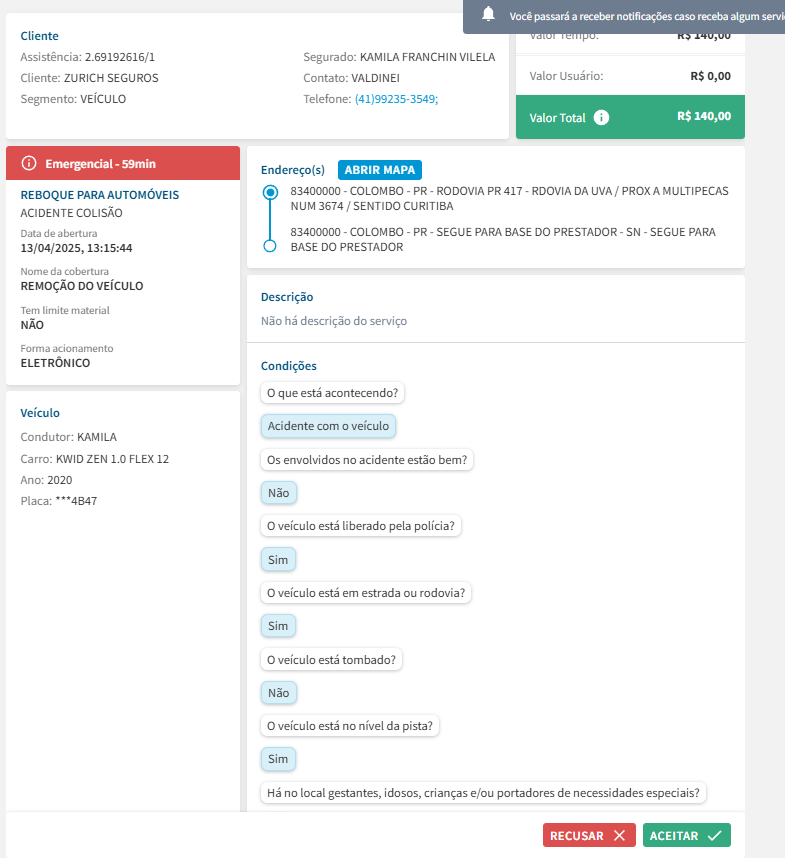Click the X icon on Recusar
The image size is (785, 858).
click(620, 835)
